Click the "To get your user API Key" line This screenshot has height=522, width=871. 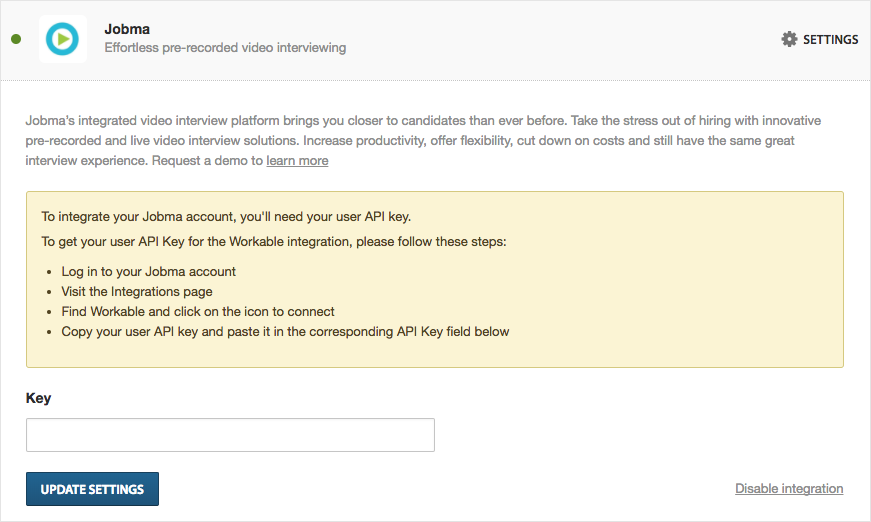click(274, 242)
